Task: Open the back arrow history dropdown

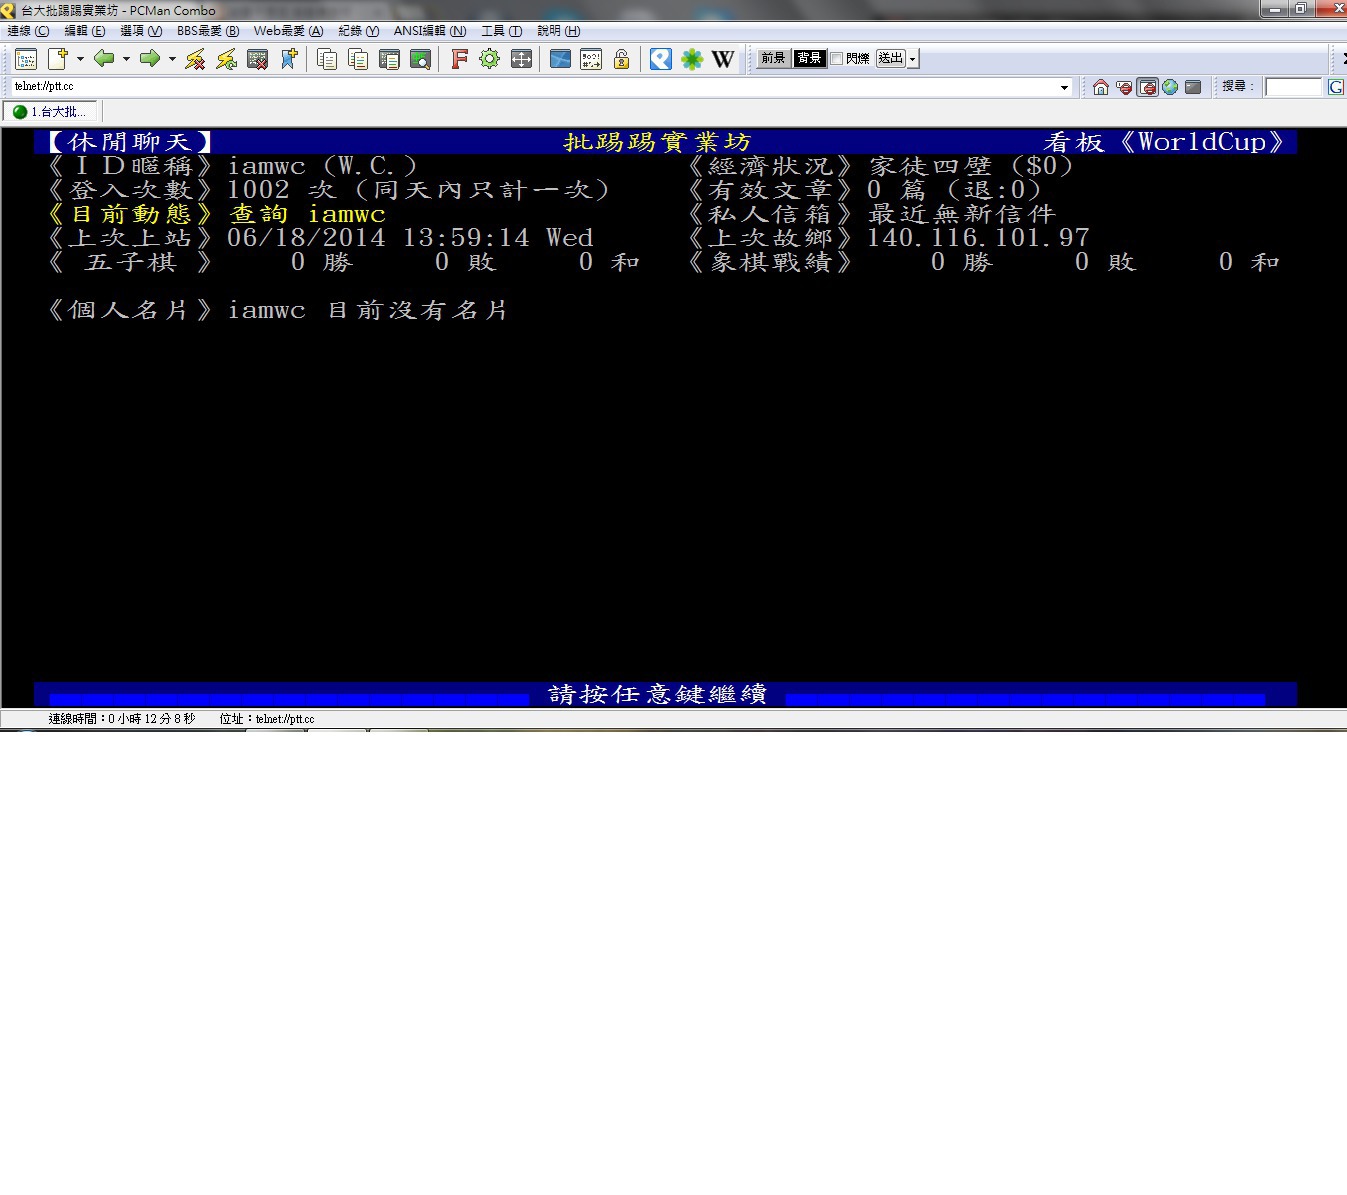Action: click(x=126, y=59)
